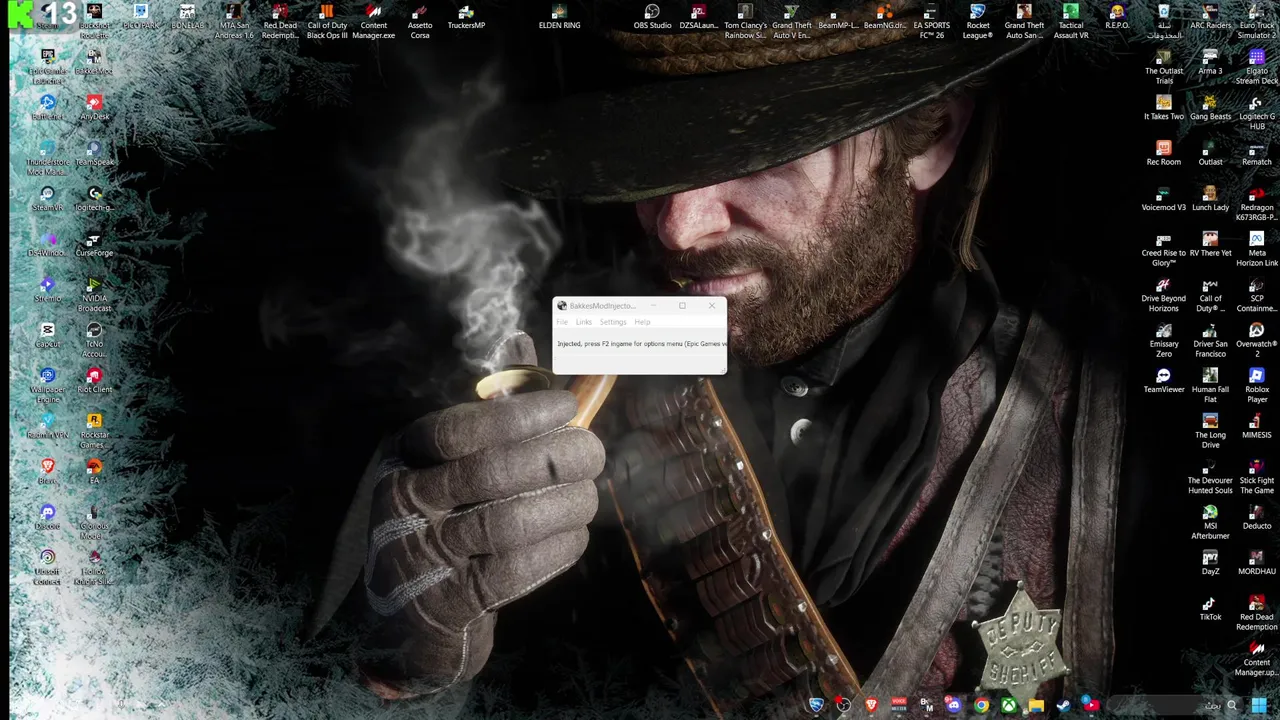Select the ARC Raiders desktop icon
Viewport: 1280px width, 720px height.
click(1211, 17)
